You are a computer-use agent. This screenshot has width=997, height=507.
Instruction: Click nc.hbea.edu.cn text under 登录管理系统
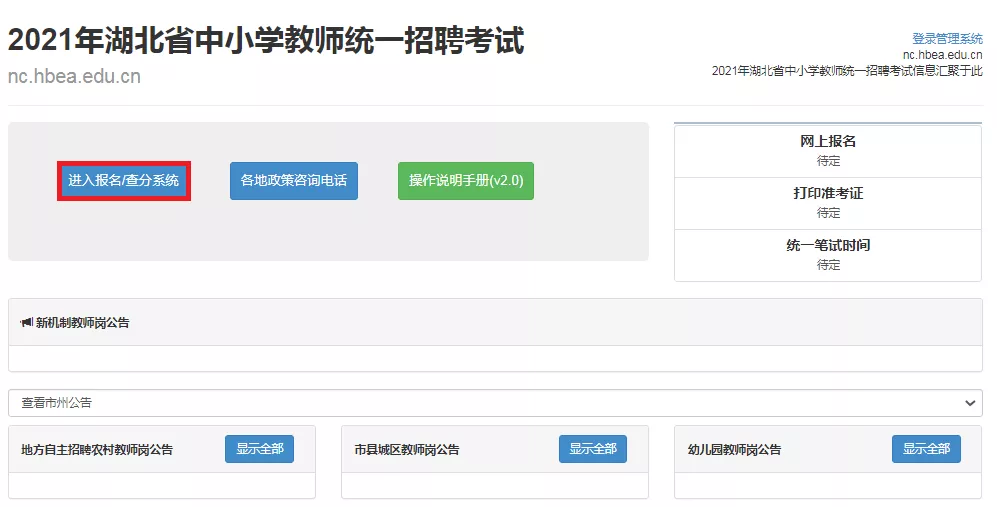942,55
